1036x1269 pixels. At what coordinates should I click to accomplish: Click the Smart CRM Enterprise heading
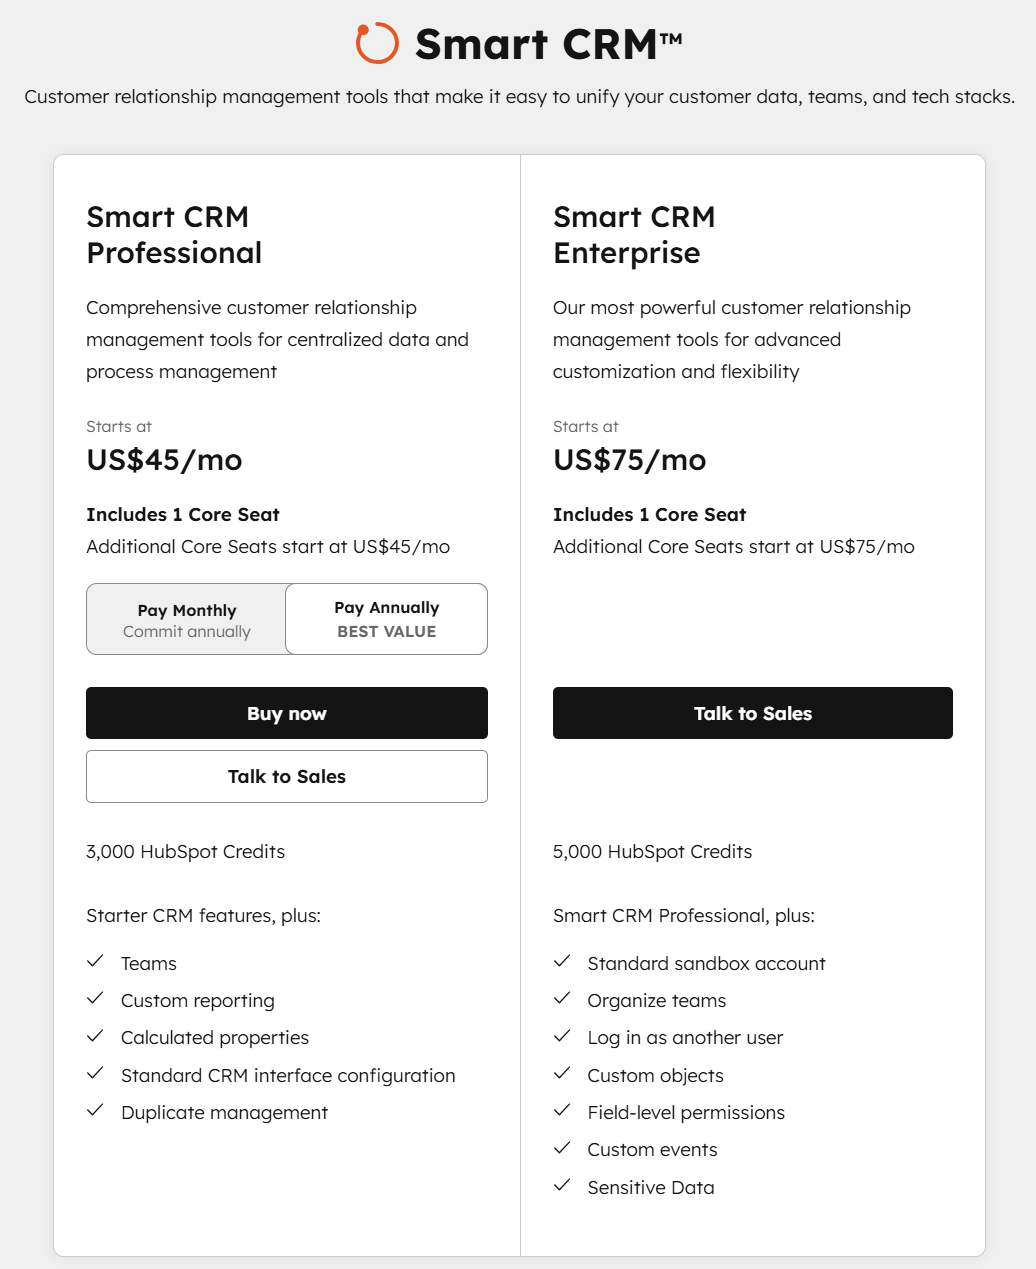click(x=634, y=235)
